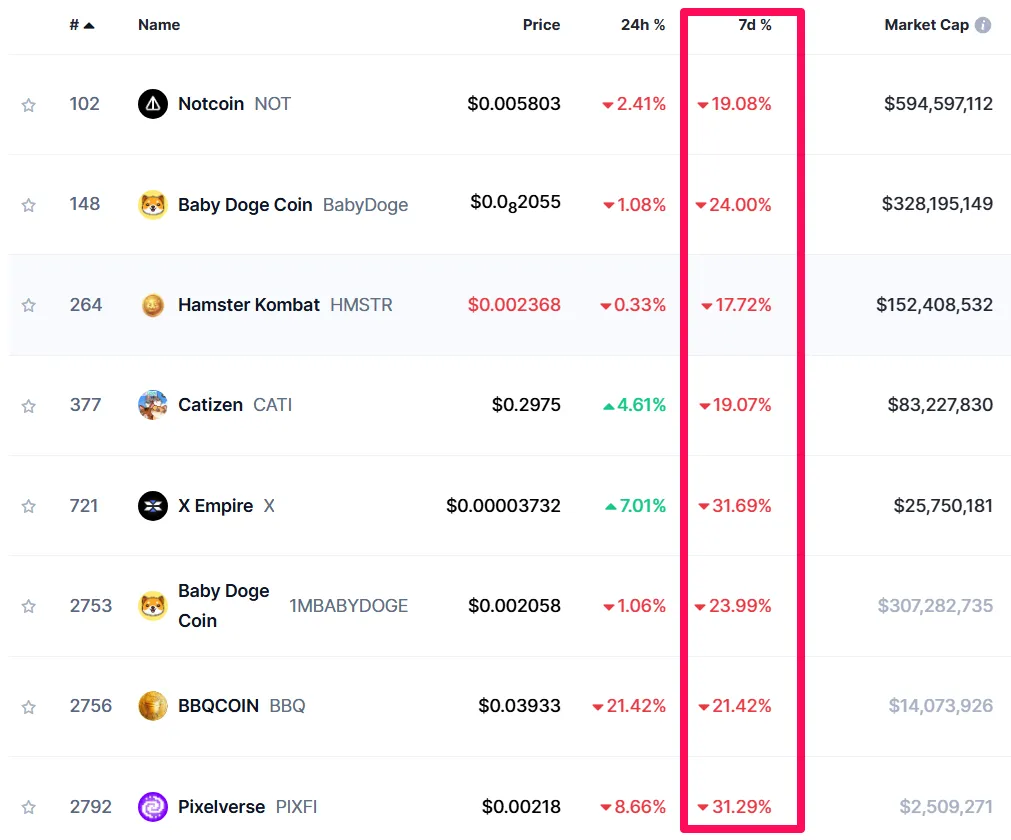
Task: Sort the table by the Price column
Action: click(x=541, y=25)
